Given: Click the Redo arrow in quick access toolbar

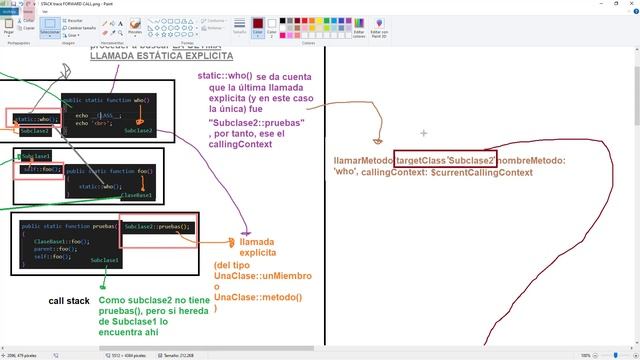Looking at the screenshot, I should 28,4.
